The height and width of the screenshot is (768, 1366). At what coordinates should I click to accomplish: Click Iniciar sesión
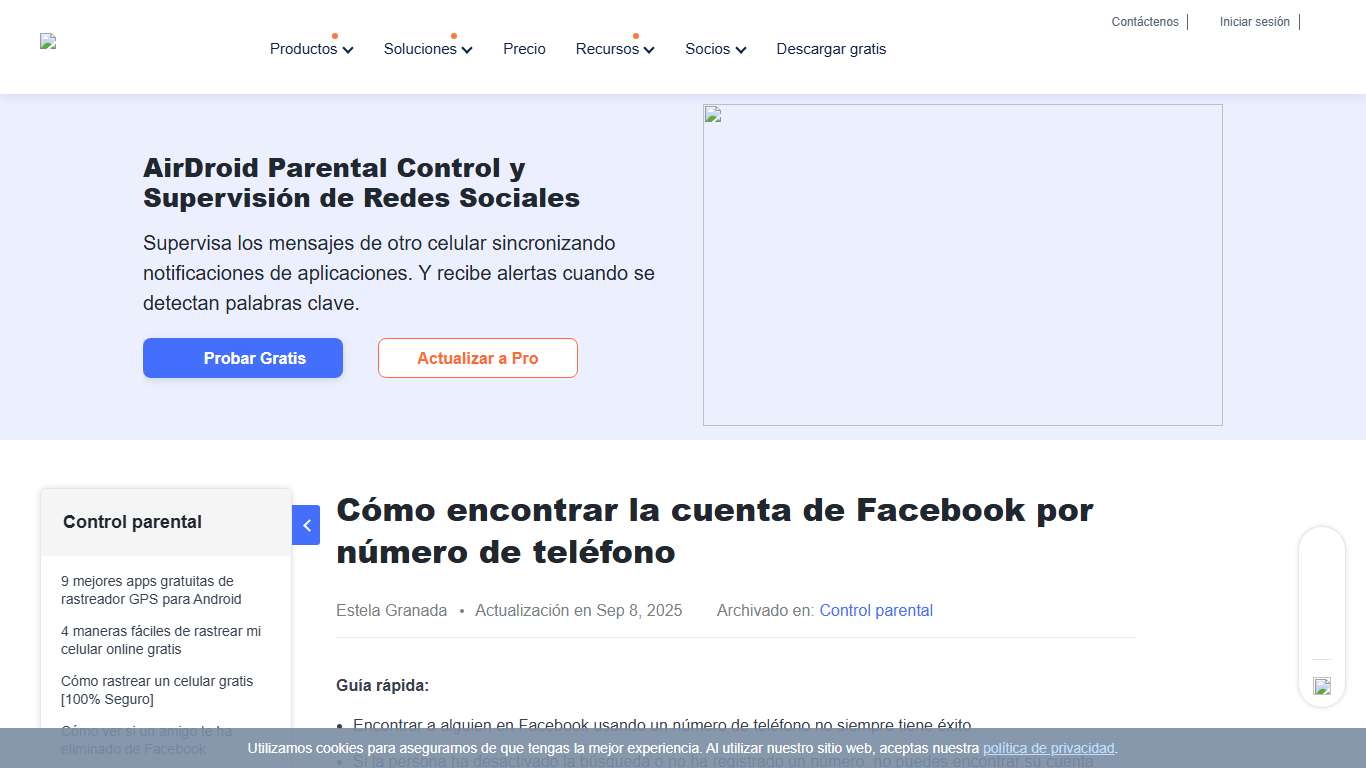1254,21
